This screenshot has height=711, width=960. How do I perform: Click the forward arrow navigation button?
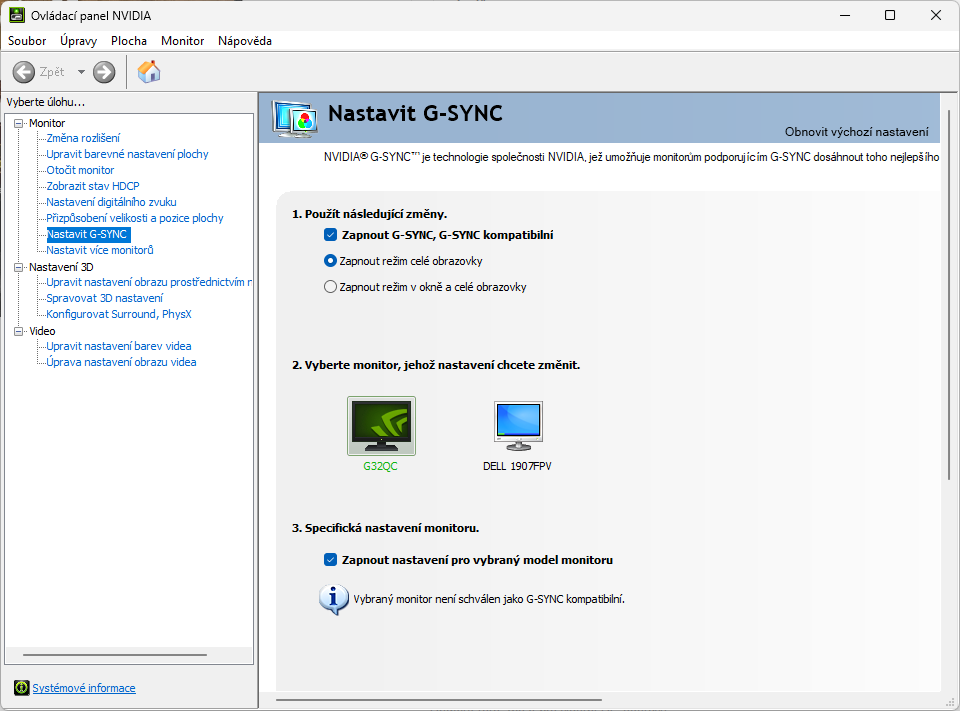104,72
